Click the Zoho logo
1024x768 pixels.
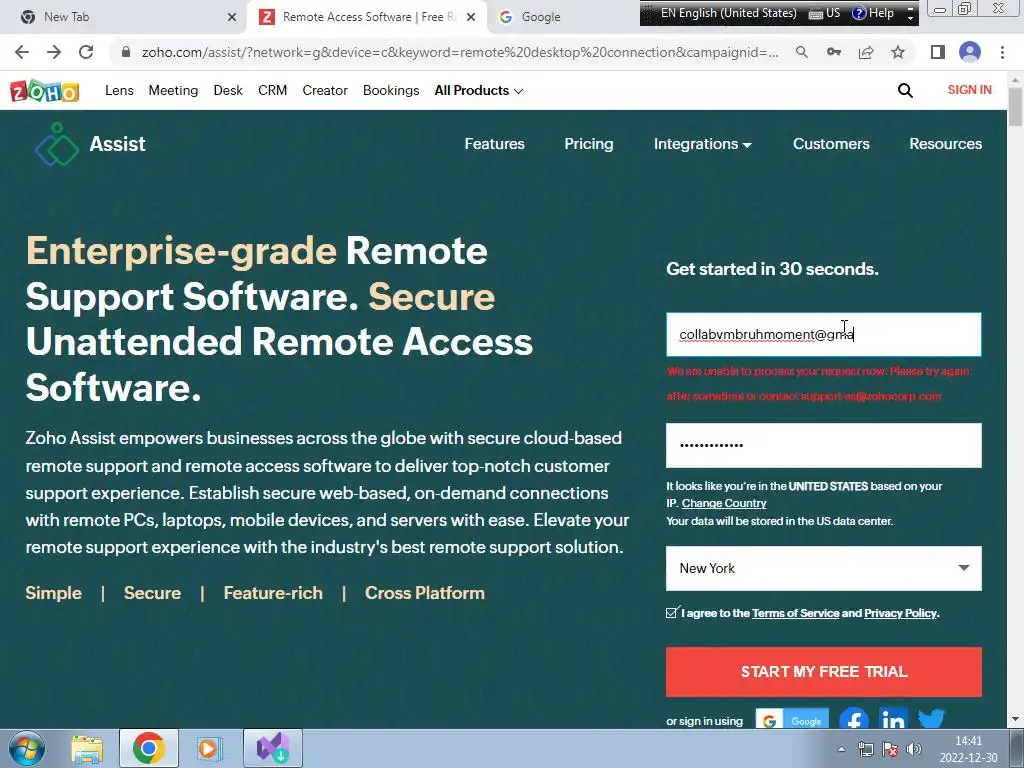pyautogui.click(x=44, y=91)
